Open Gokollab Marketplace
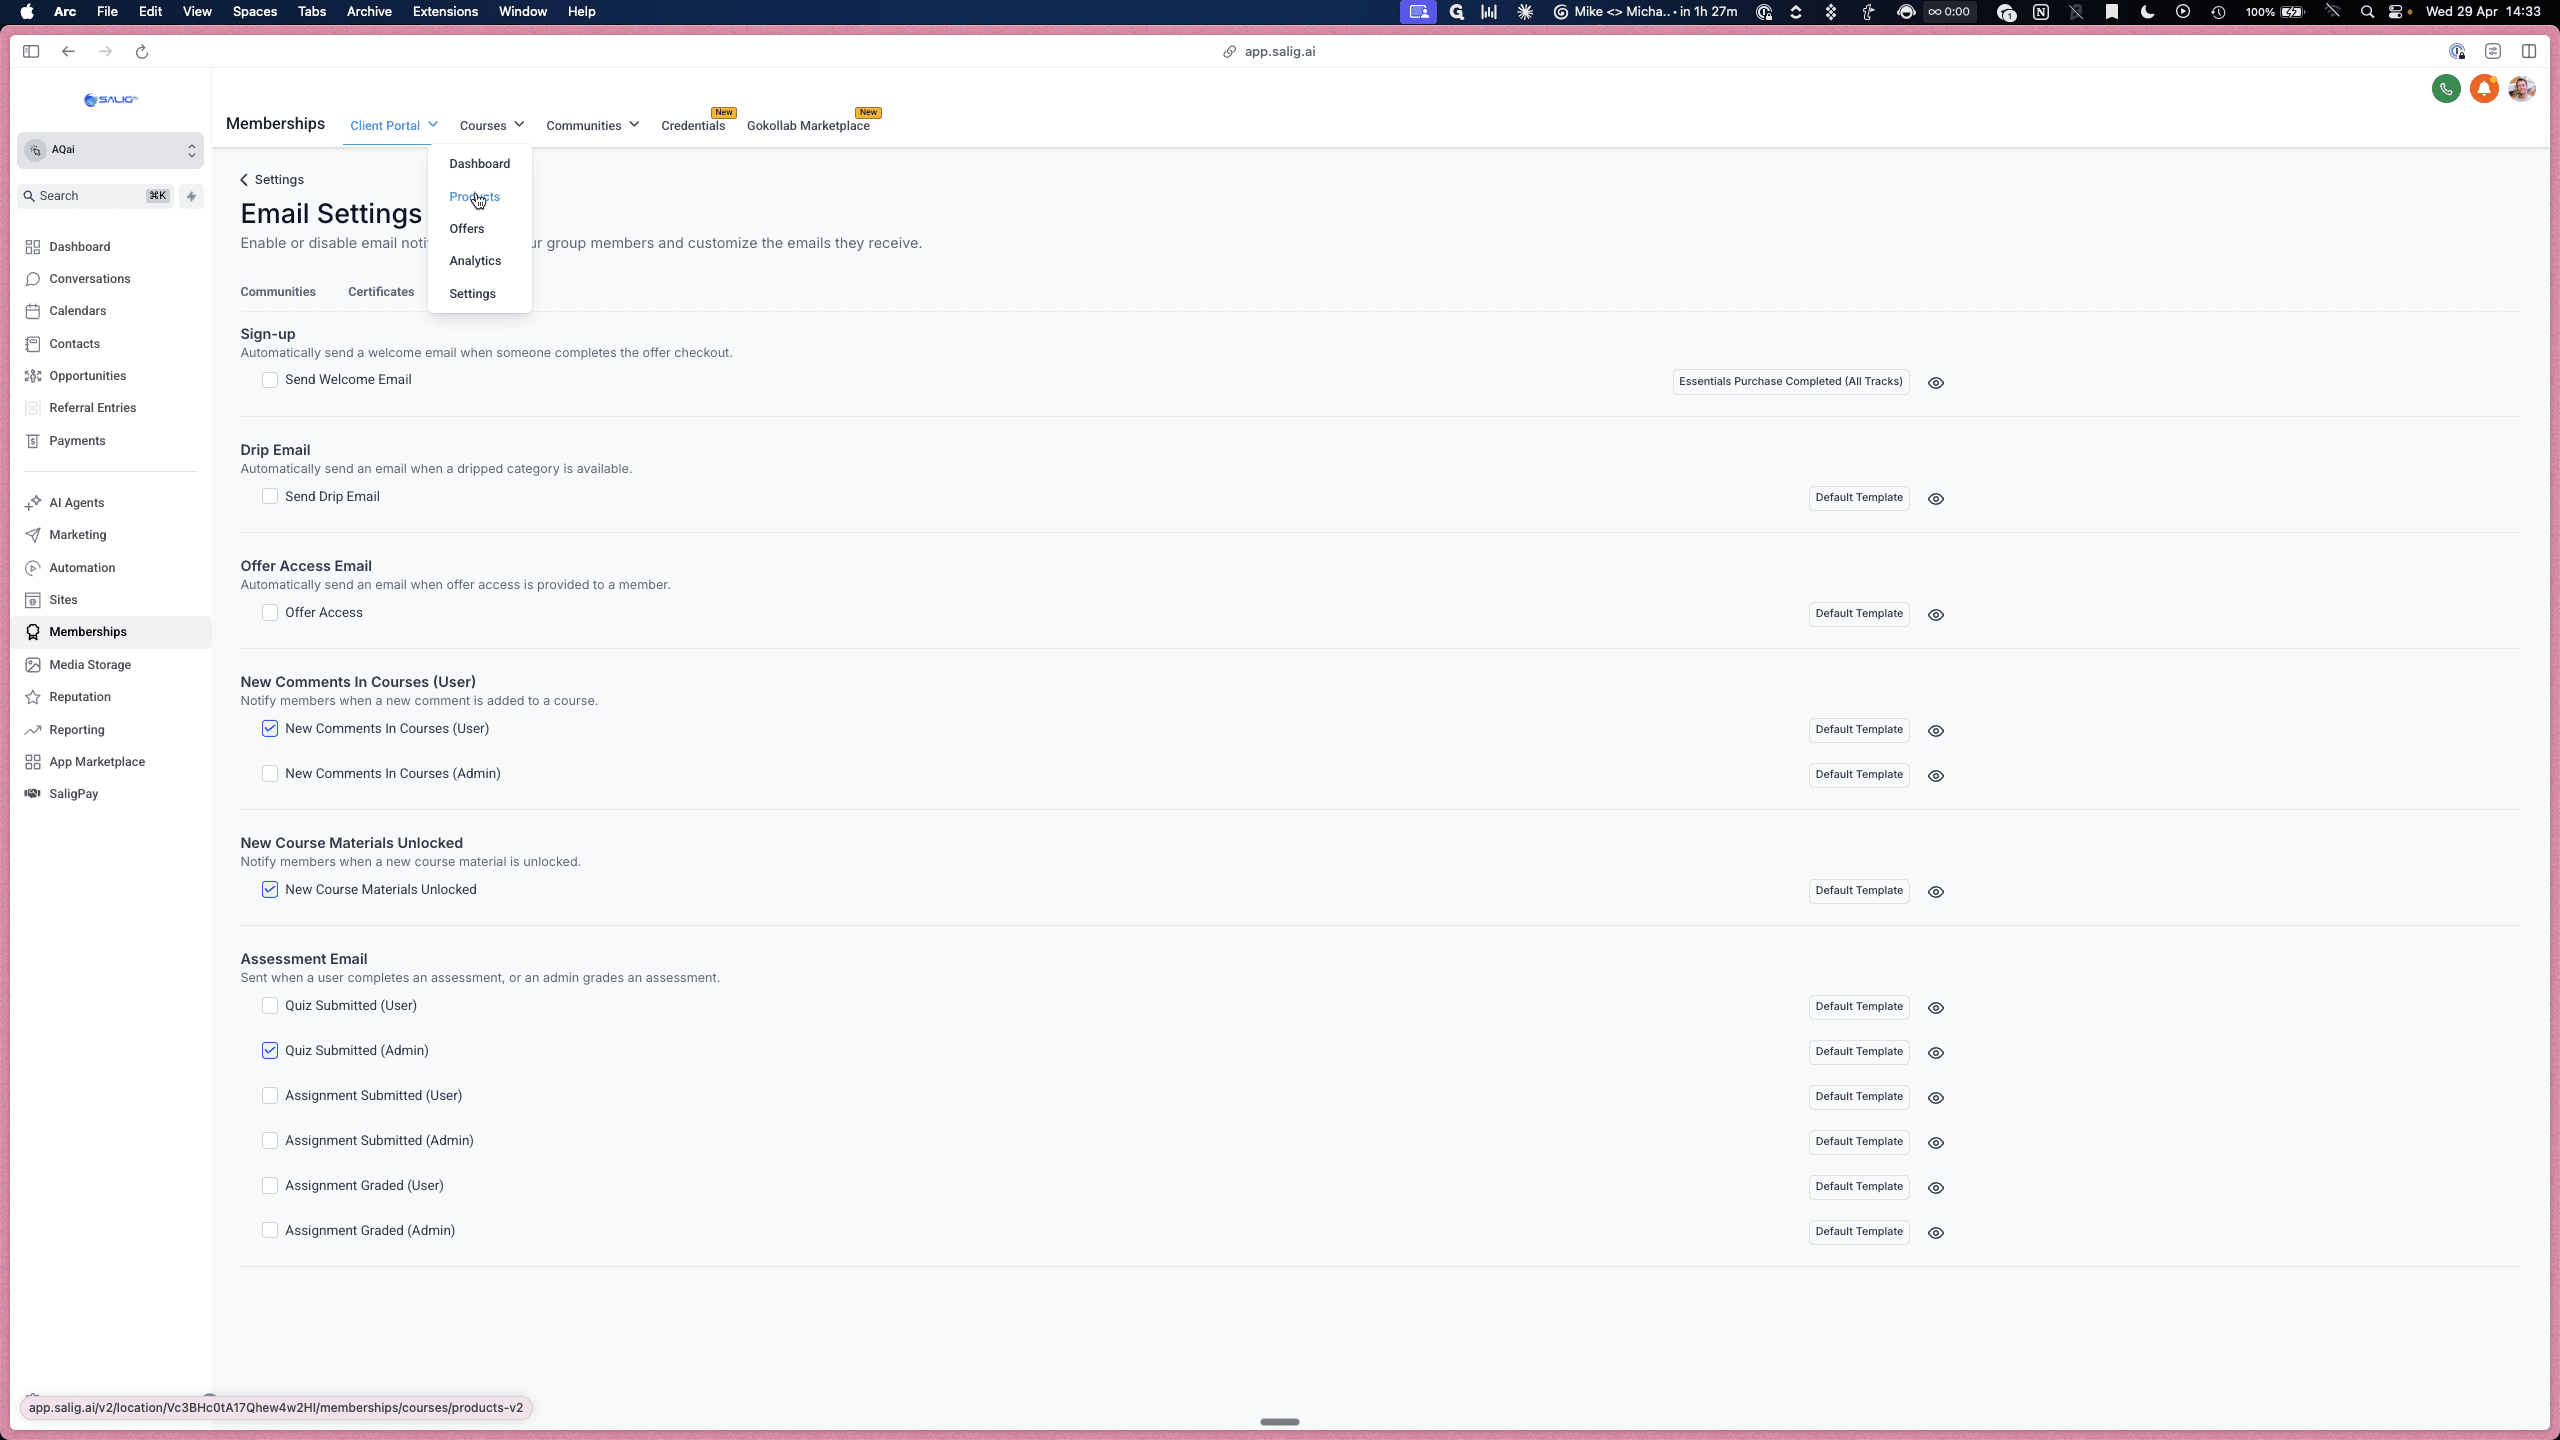The width and height of the screenshot is (2560, 1440). point(808,126)
